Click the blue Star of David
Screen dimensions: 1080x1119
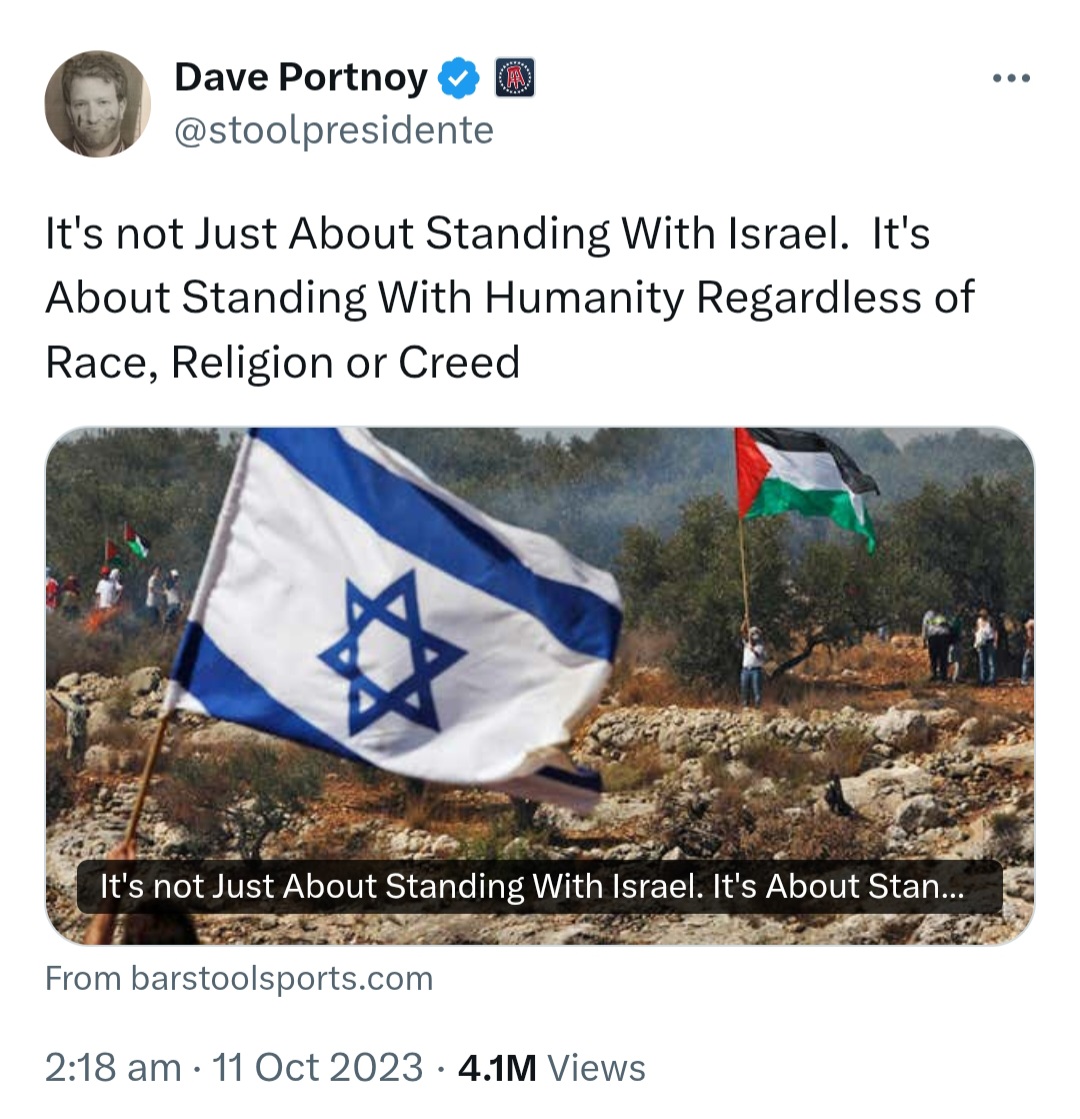tap(393, 652)
